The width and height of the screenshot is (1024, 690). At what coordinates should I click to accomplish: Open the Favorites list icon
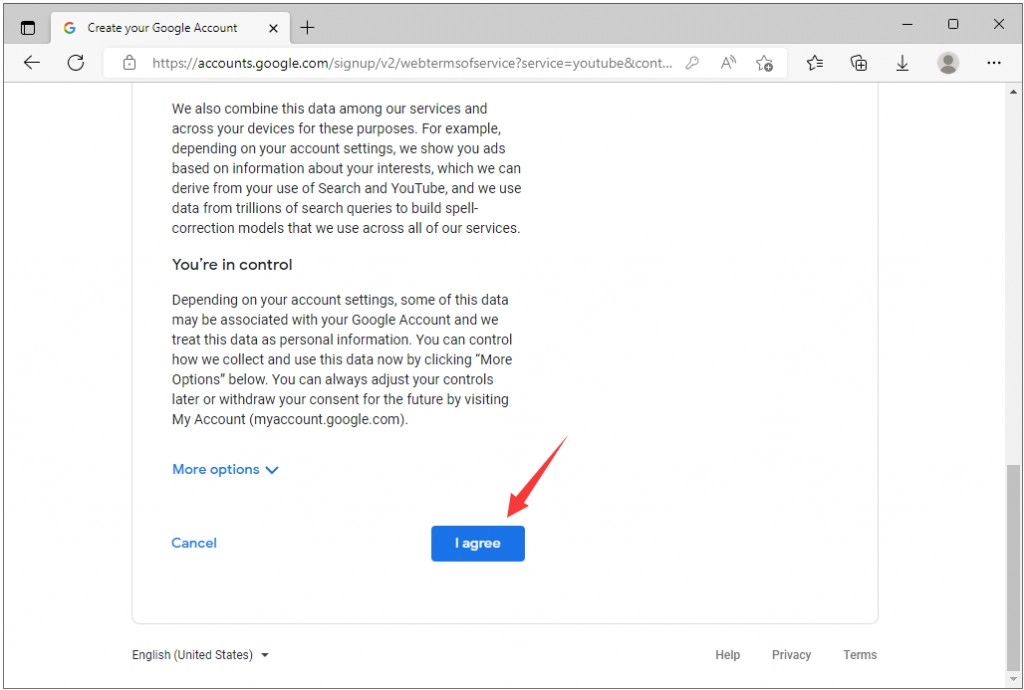tap(815, 63)
